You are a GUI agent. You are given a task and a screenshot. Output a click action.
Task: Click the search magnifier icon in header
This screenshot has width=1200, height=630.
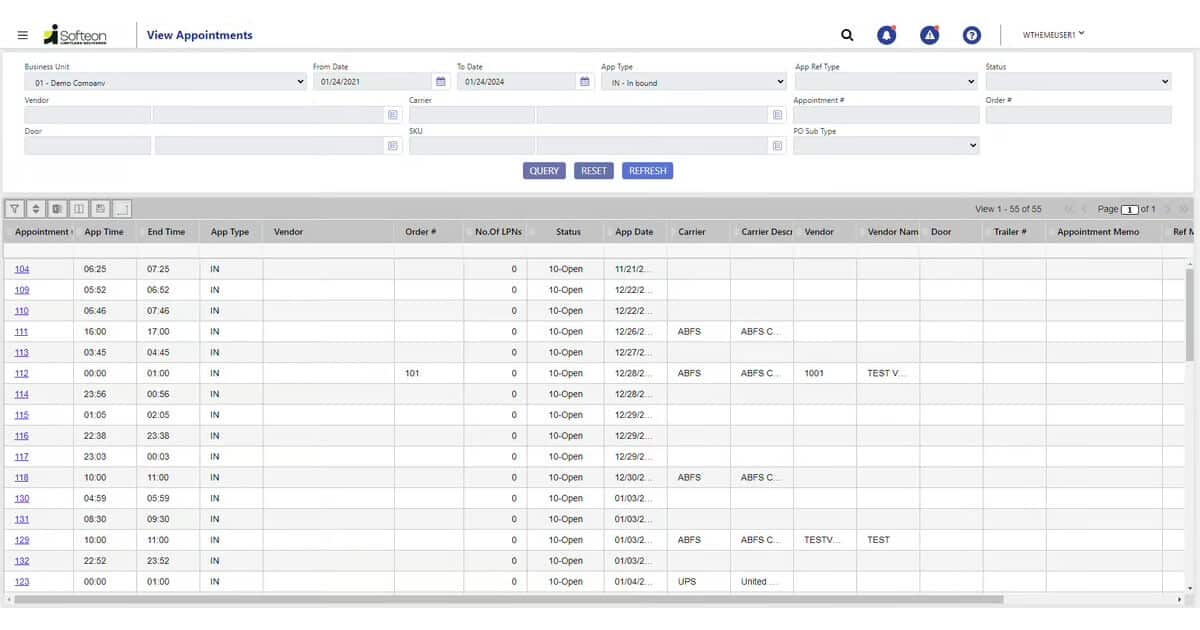(847, 35)
